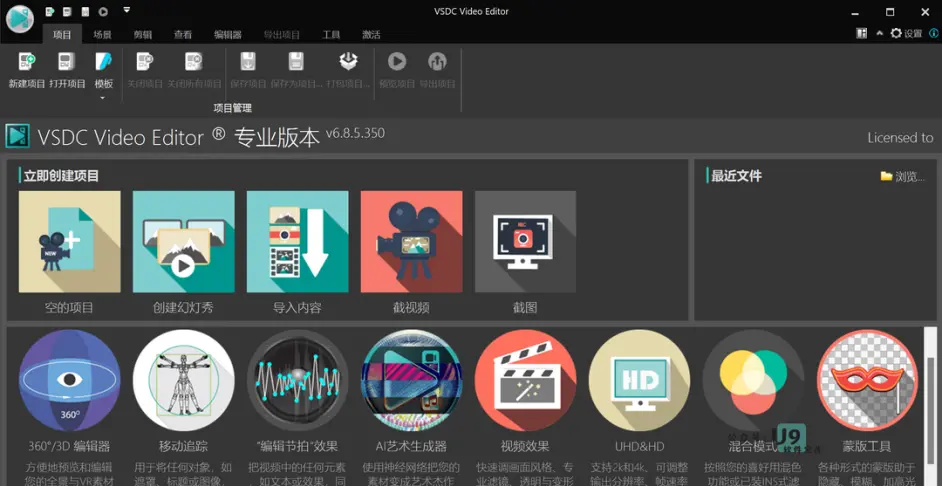This screenshot has height=486, width=942.
Task: Select the 空的项目 thumbnail
Action: point(70,241)
